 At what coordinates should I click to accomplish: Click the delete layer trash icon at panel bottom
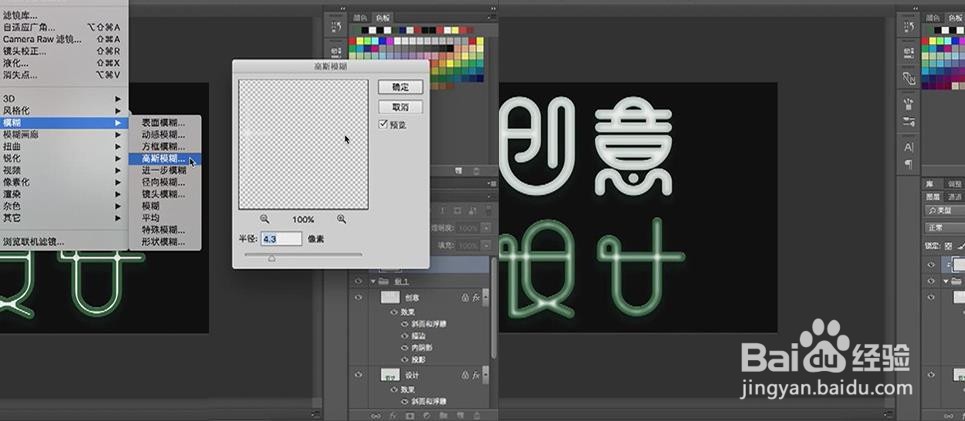476,415
